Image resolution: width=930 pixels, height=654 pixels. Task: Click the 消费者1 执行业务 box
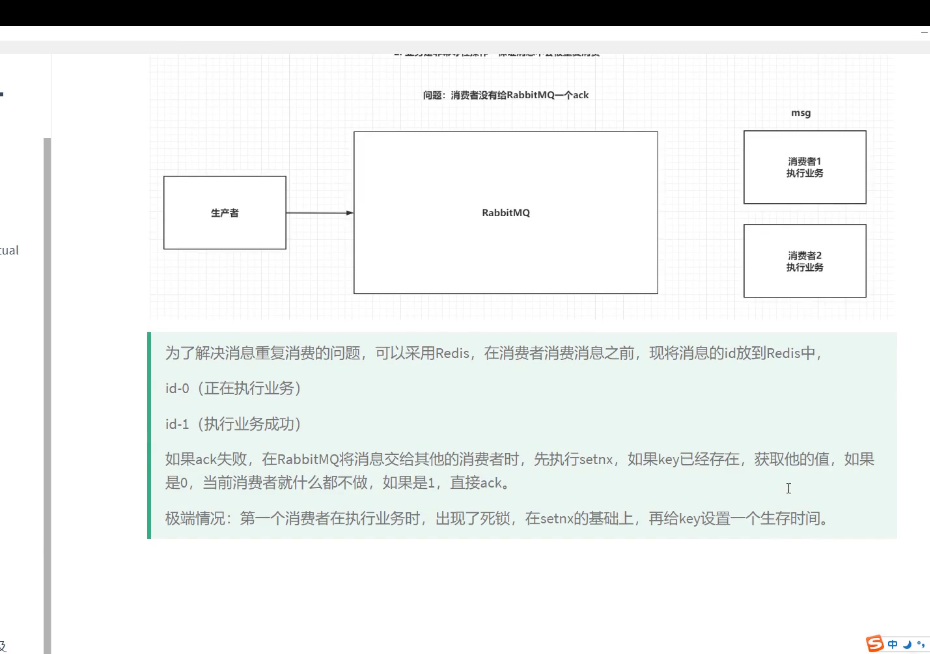click(x=805, y=167)
